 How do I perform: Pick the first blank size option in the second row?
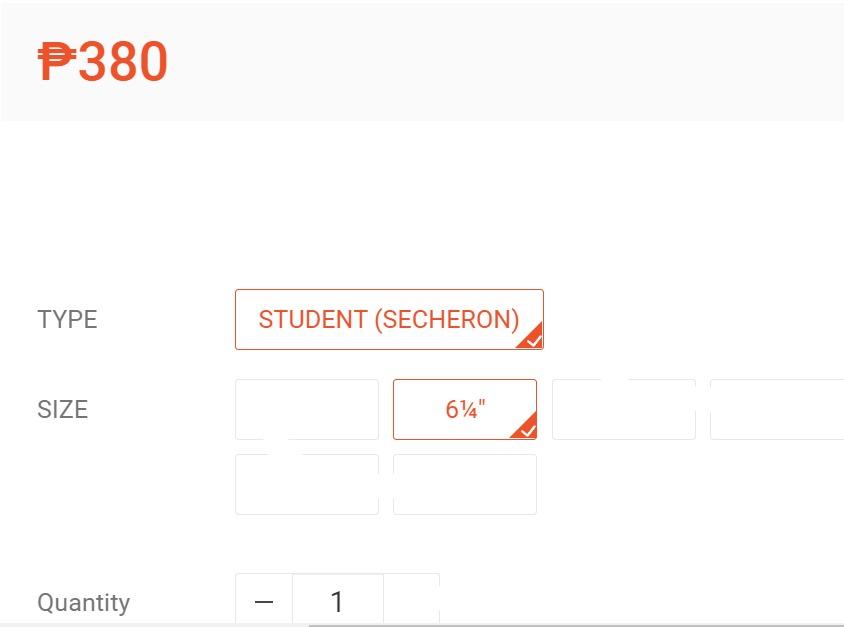tap(307, 484)
